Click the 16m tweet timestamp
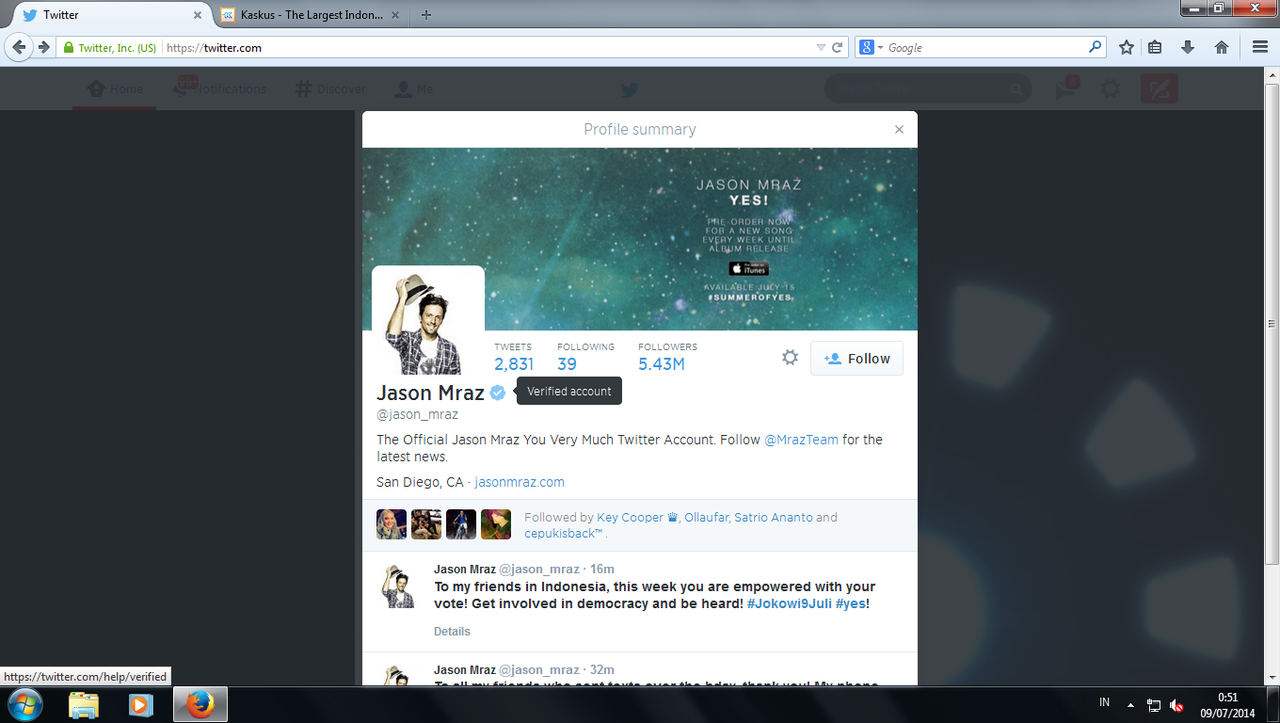The image size is (1280, 723). point(602,569)
